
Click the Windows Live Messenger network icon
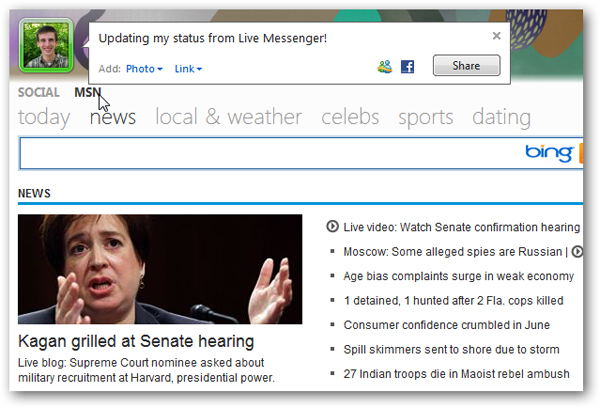[x=385, y=67]
